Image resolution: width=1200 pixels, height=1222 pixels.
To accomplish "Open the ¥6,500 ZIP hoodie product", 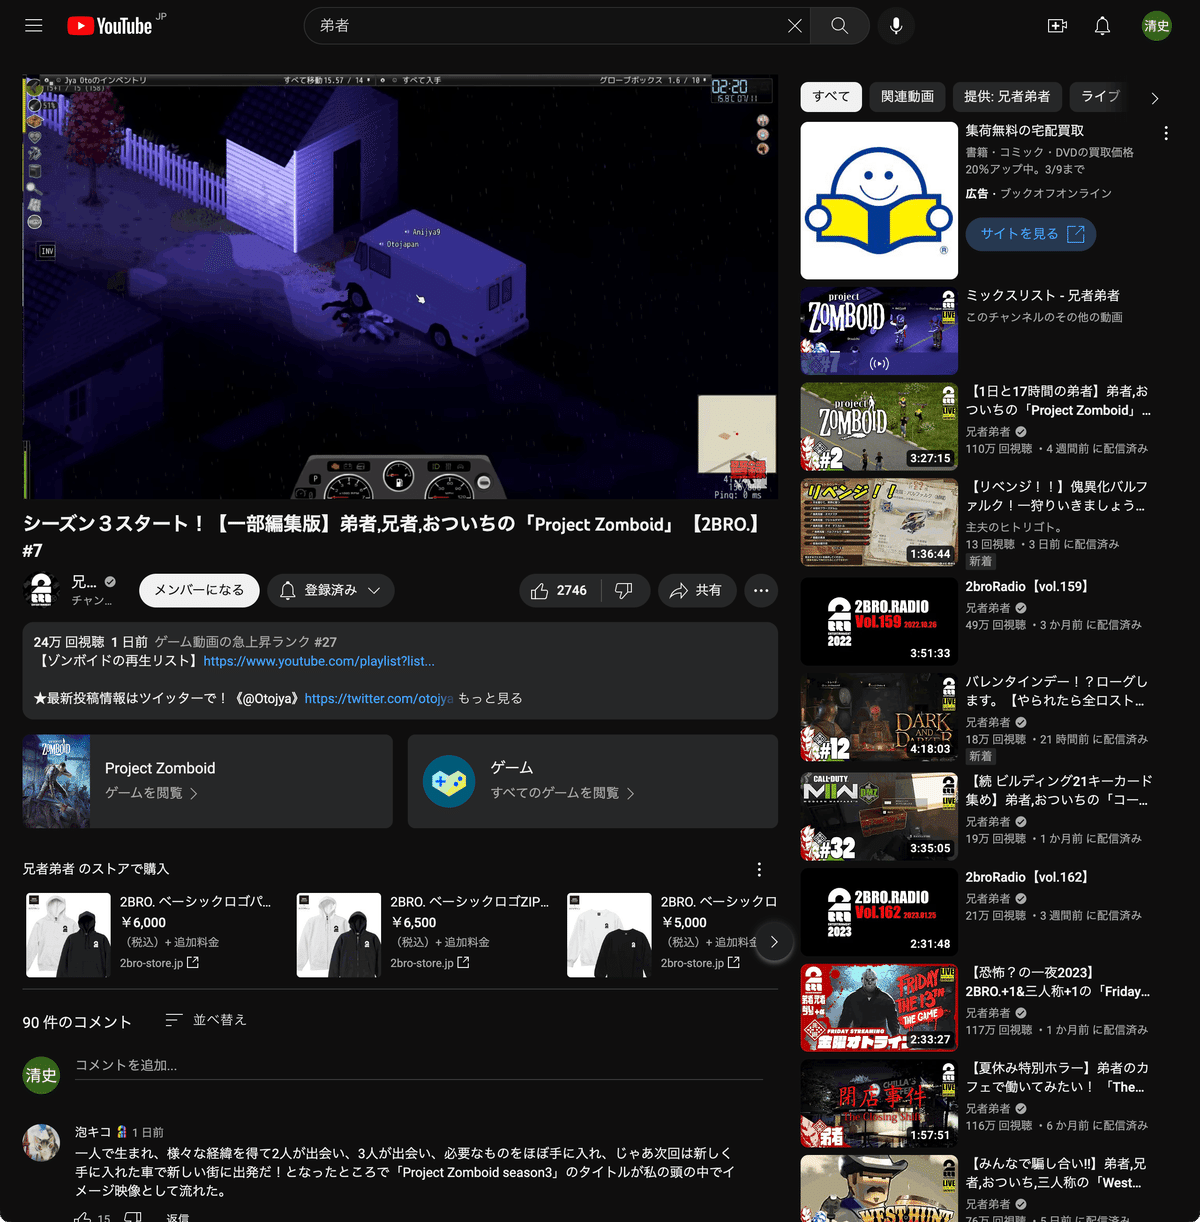I will 424,934.
